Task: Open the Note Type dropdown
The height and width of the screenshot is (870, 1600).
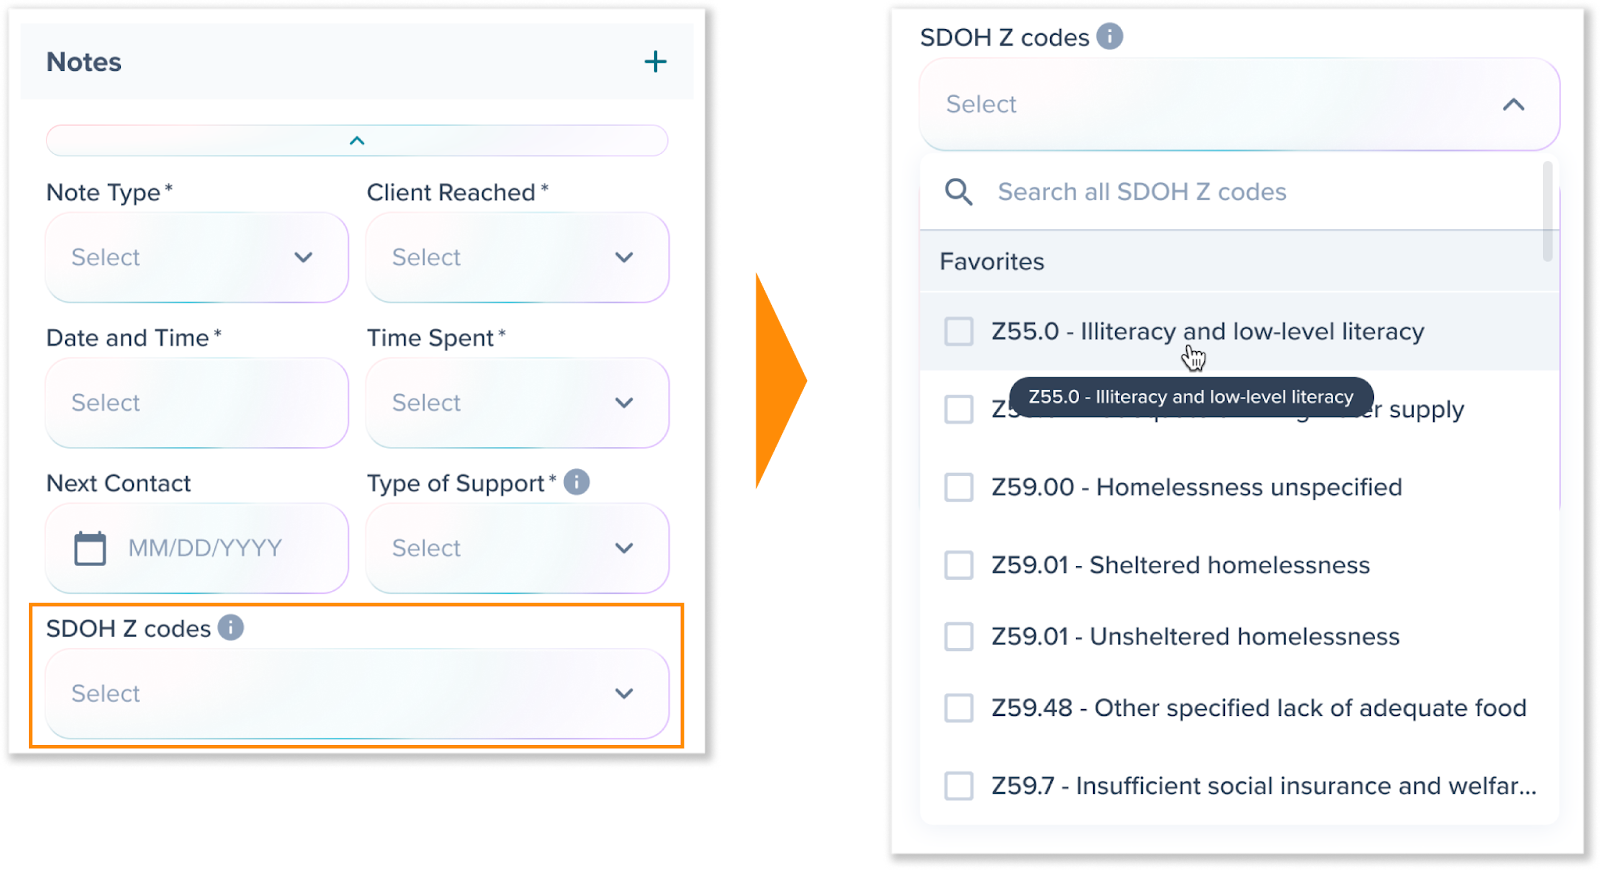Action: click(x=197, y=257)
